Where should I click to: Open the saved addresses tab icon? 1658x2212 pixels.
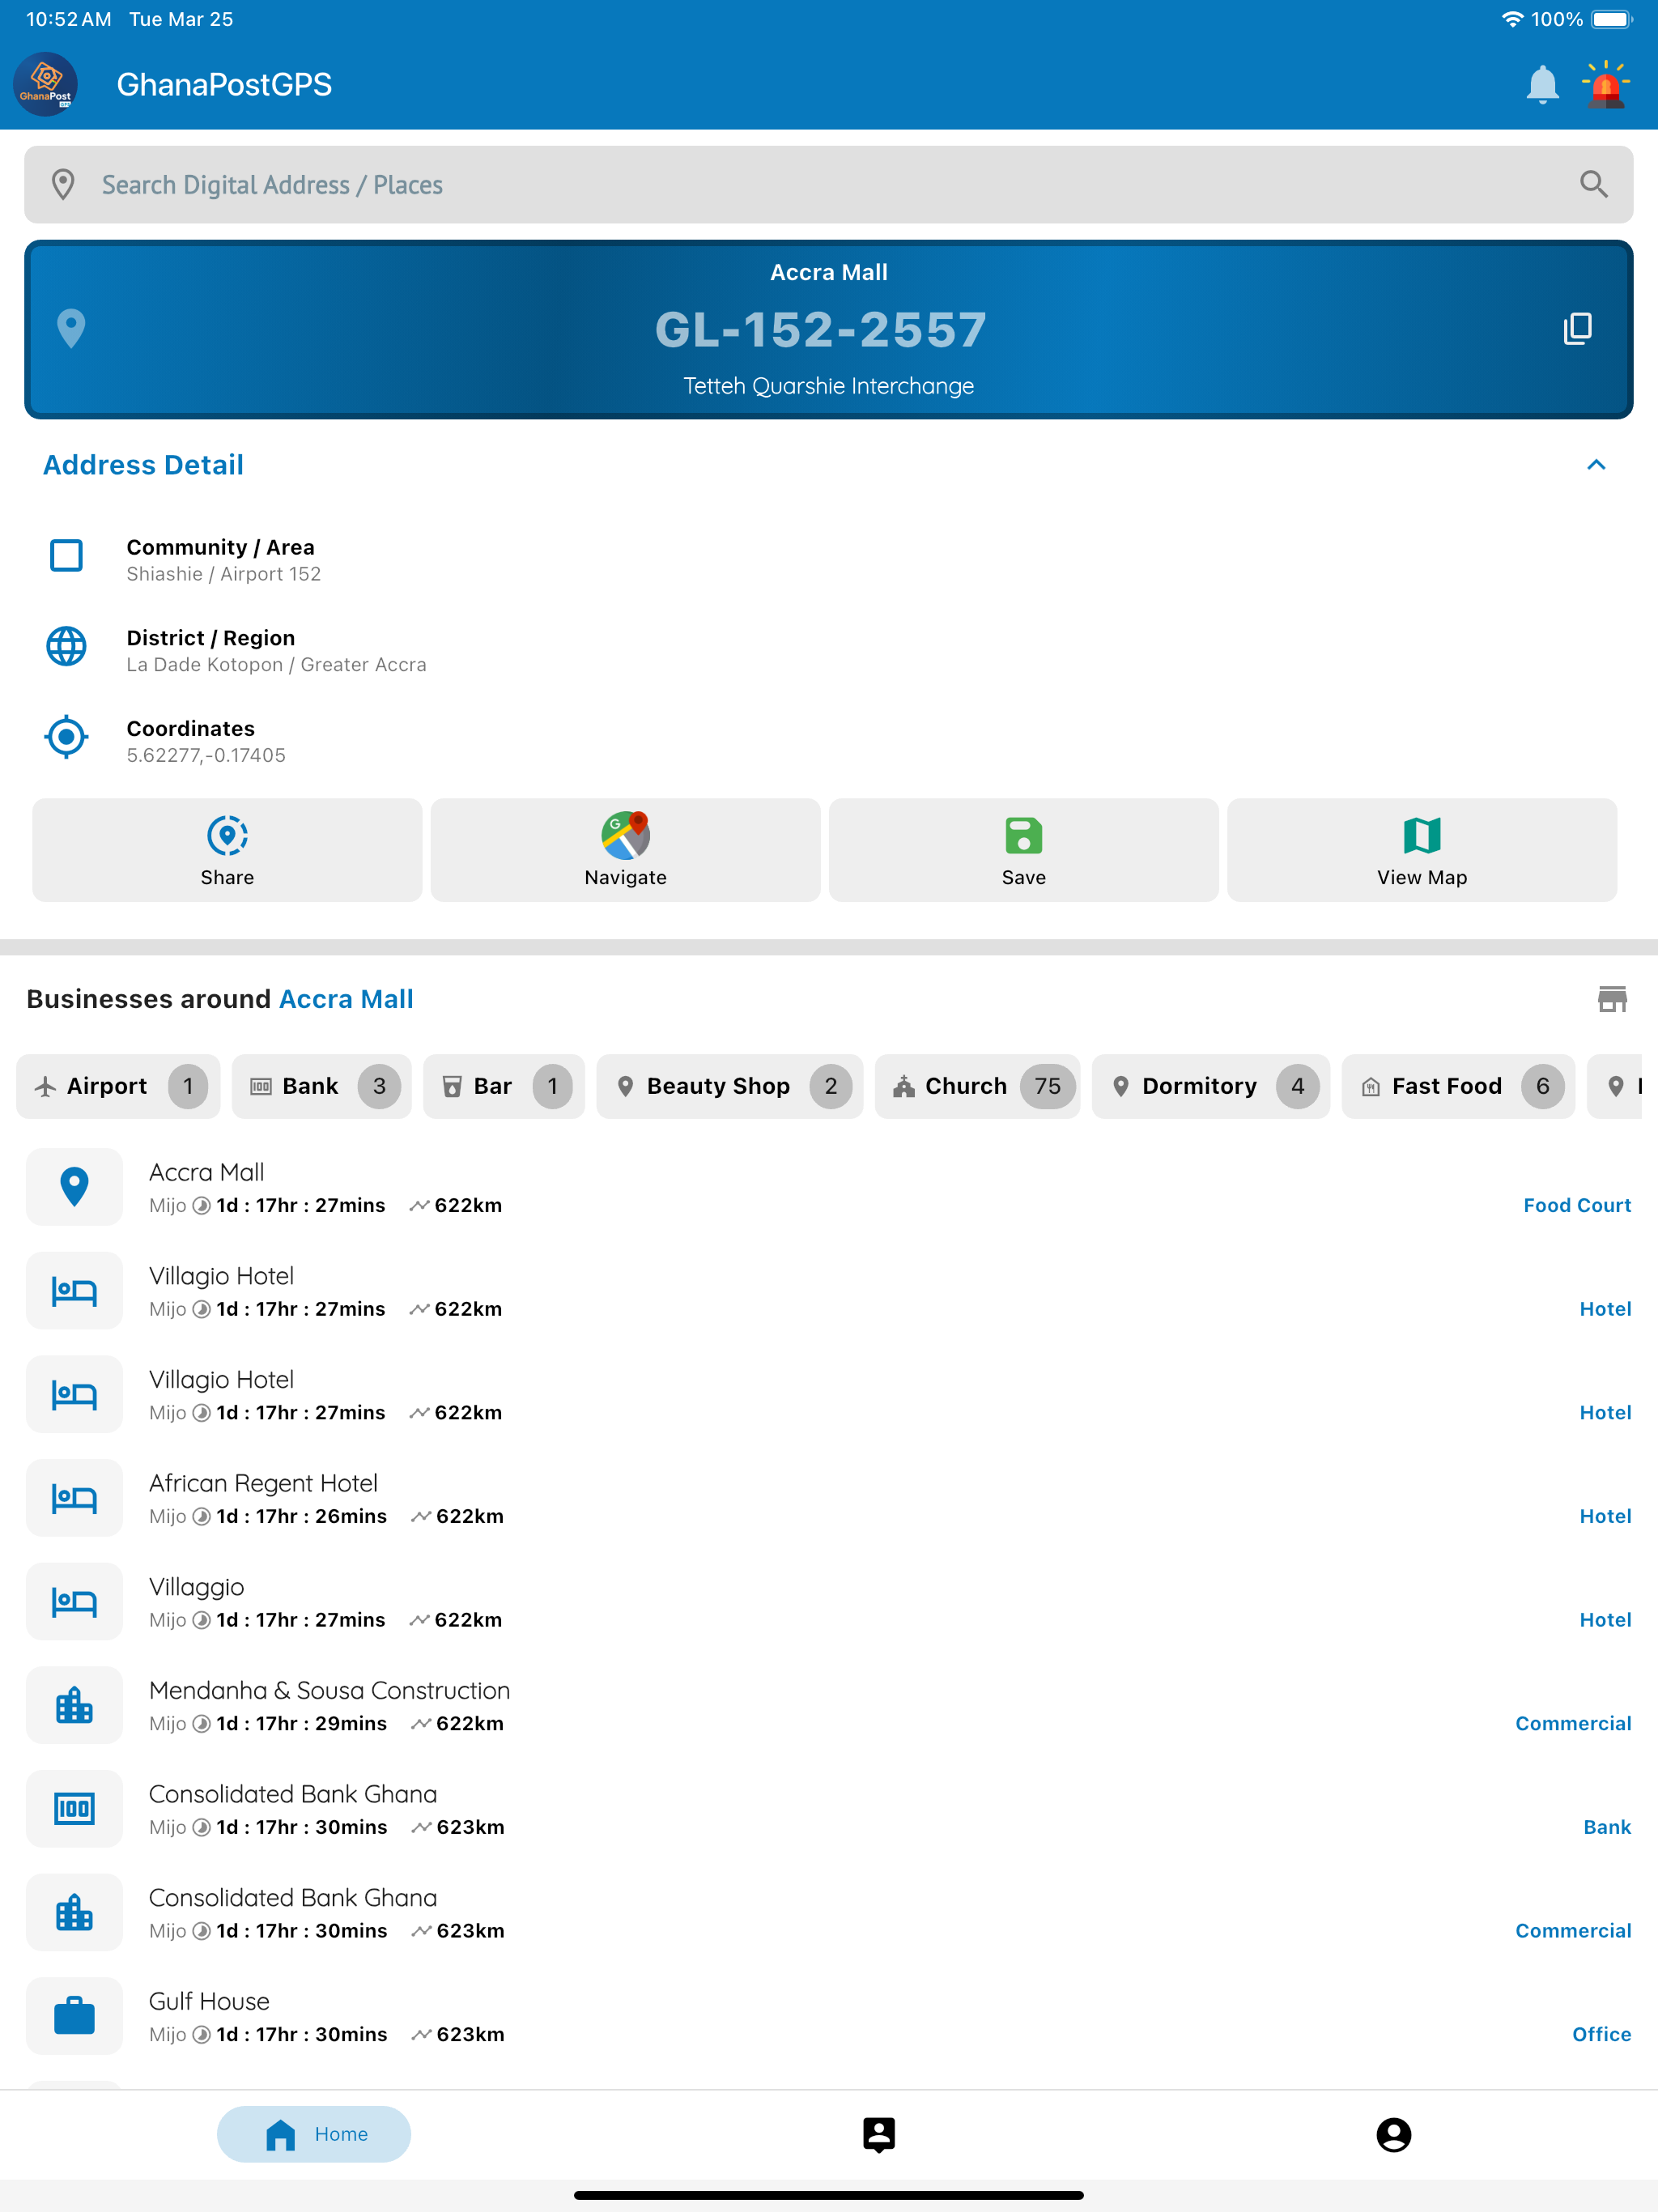point(879,2134)
